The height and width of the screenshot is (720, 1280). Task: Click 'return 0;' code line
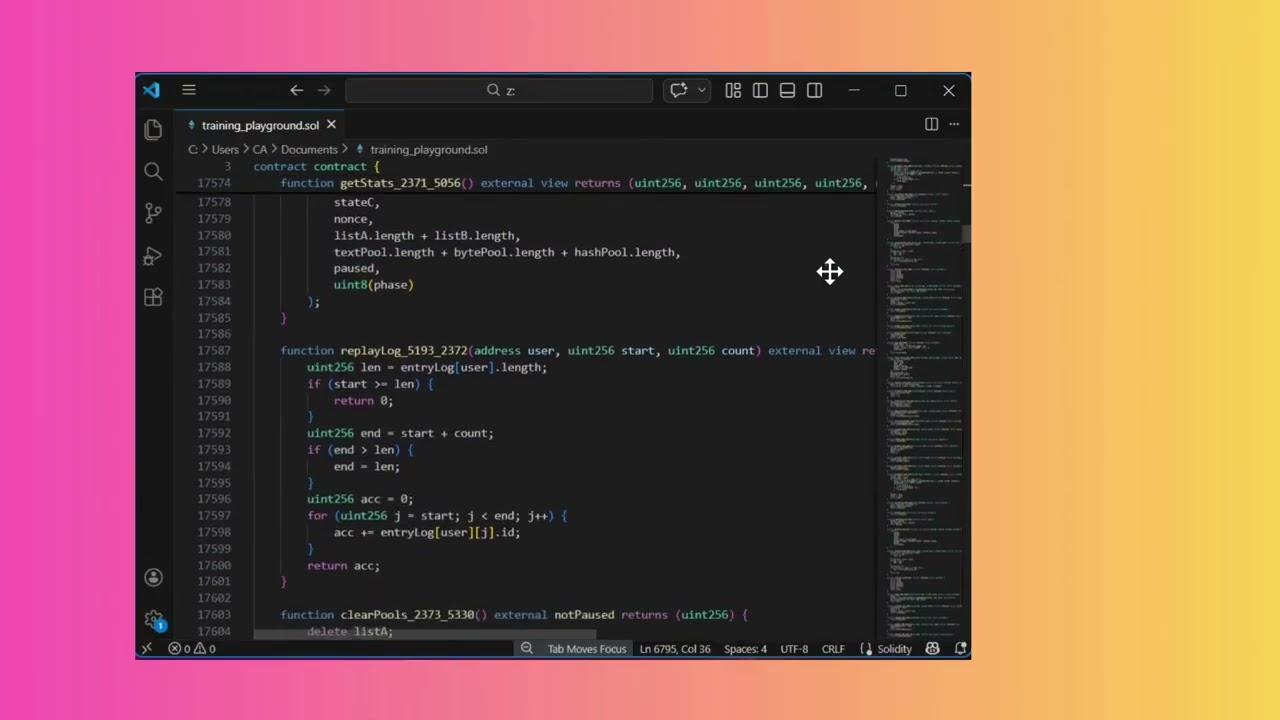tap(363, 400)
